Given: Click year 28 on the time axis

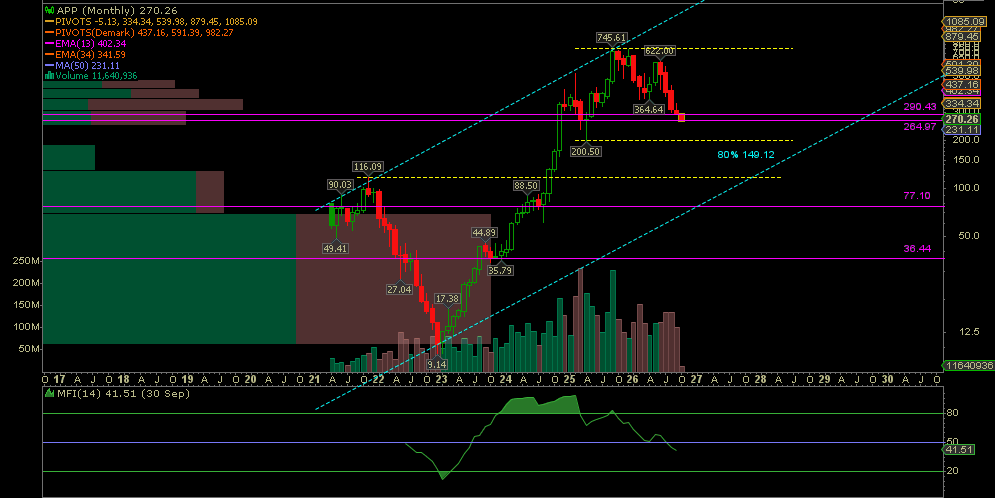Looking at the screenshot, I should [760, 379].
